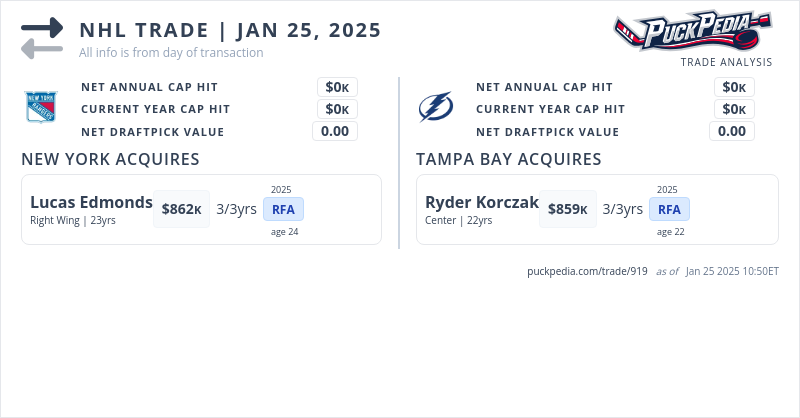Viewport: 800px width, 418px height.
Task: Click the PuckPedia logo
Action: point(692,31)
